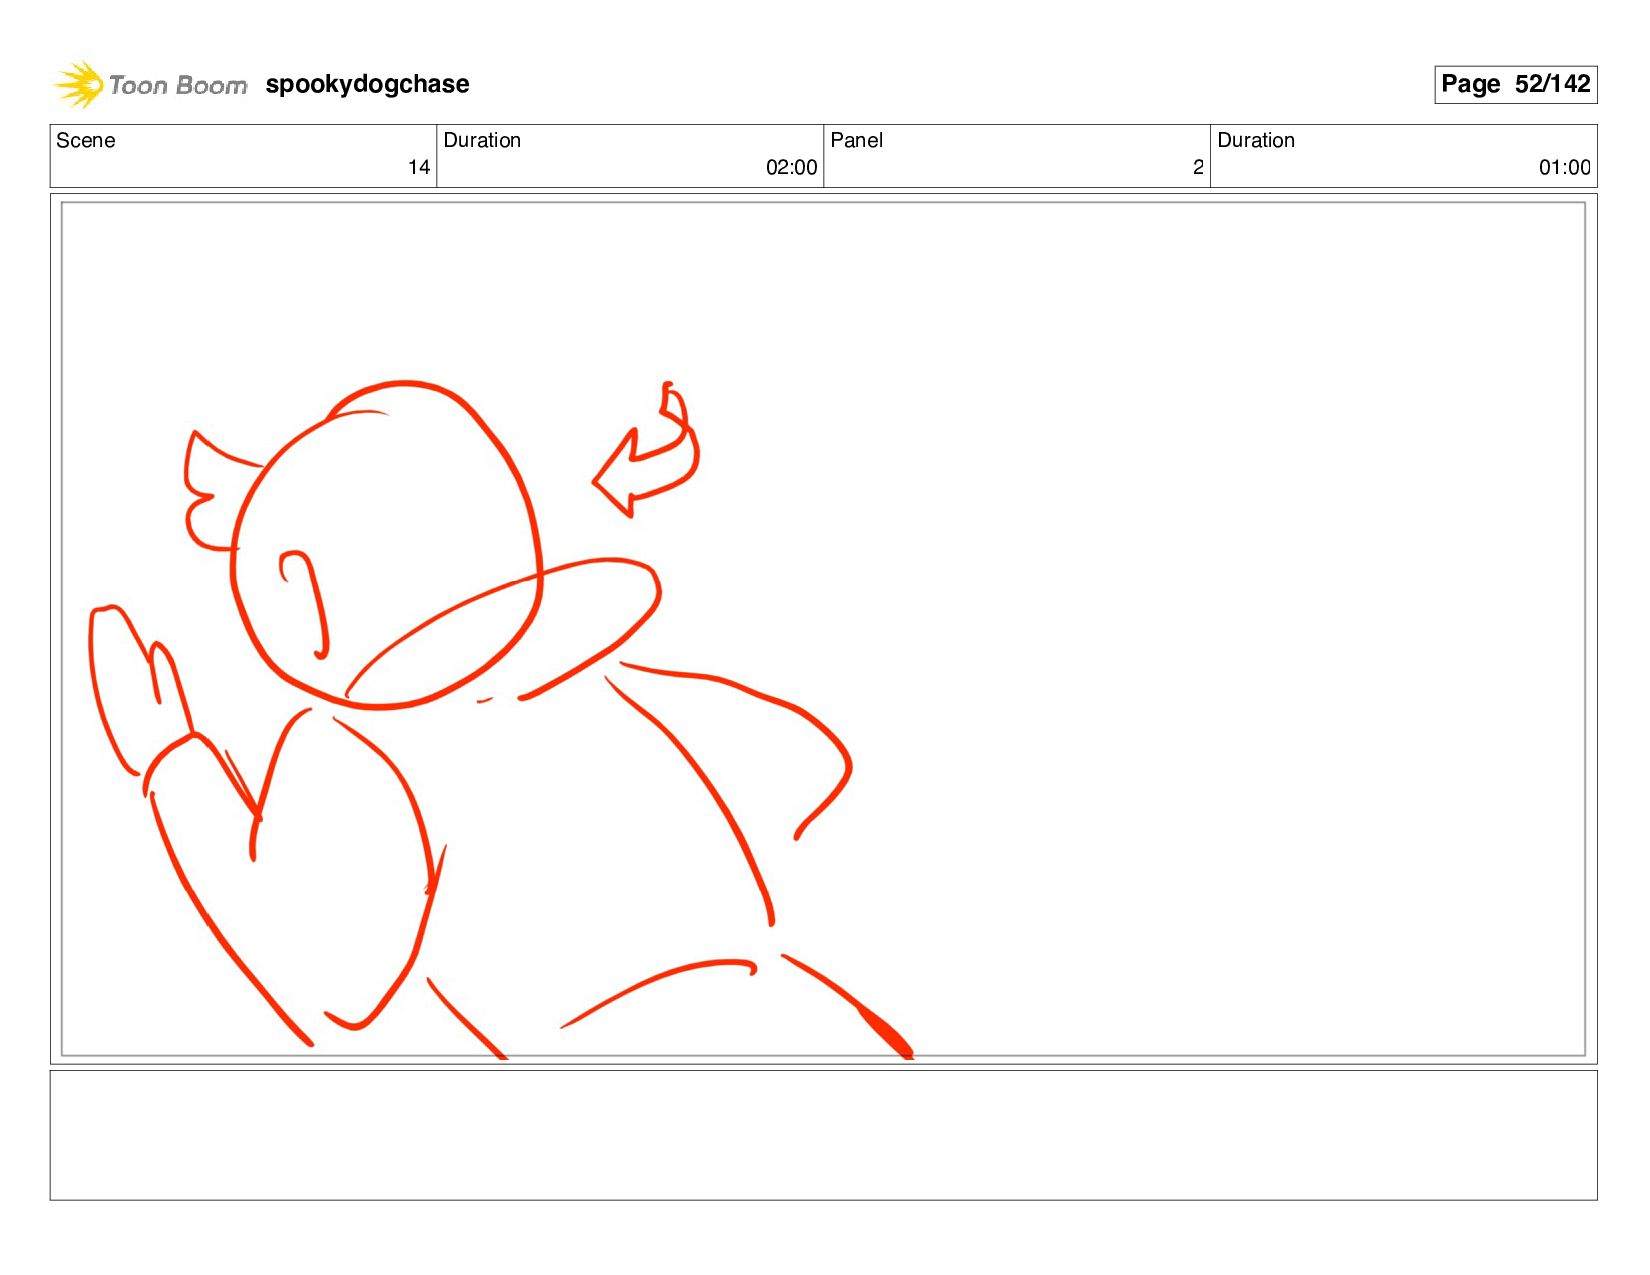Image resolution: width=1650 pixels, height=1275 pixels.
Task: Click the scene number 14
Action: coord(418,168)
